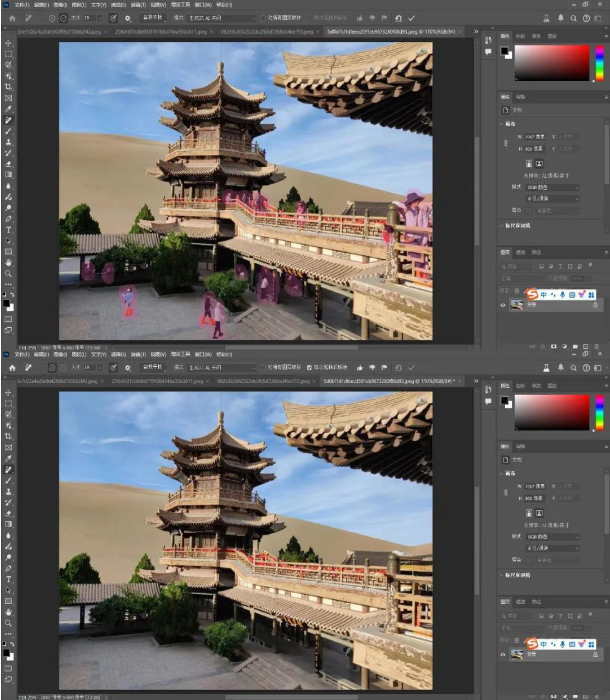Activate the Zoom tool in lower toolbar

point(9,622)
